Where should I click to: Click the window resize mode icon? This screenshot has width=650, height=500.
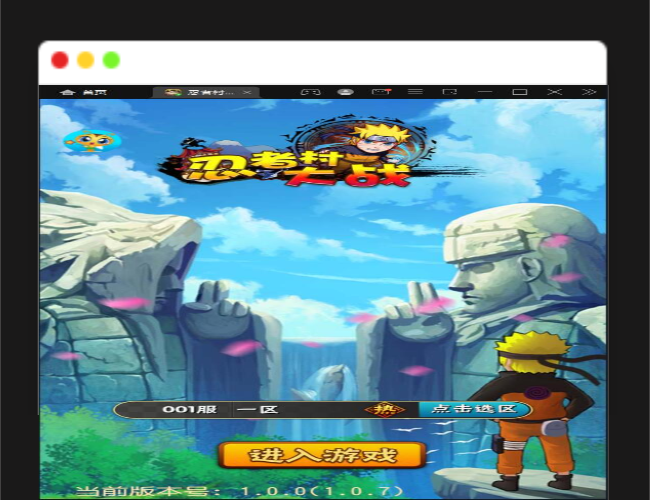[450, 92]
